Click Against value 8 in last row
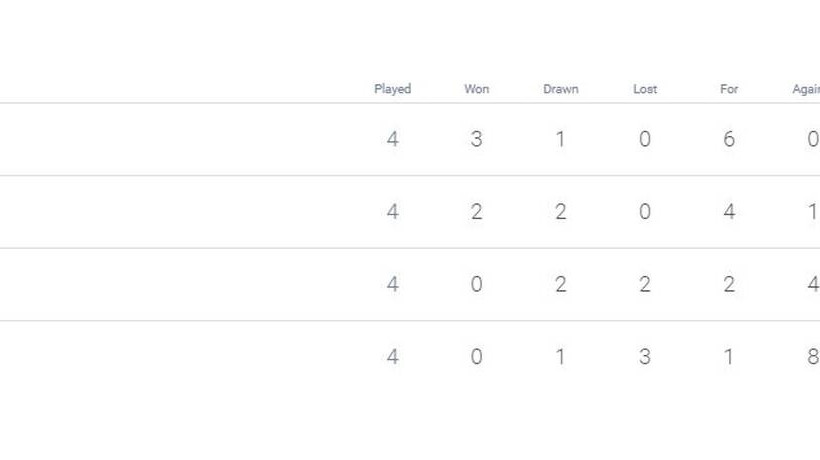This screenshot has width=820, height=460. point(812,356)
